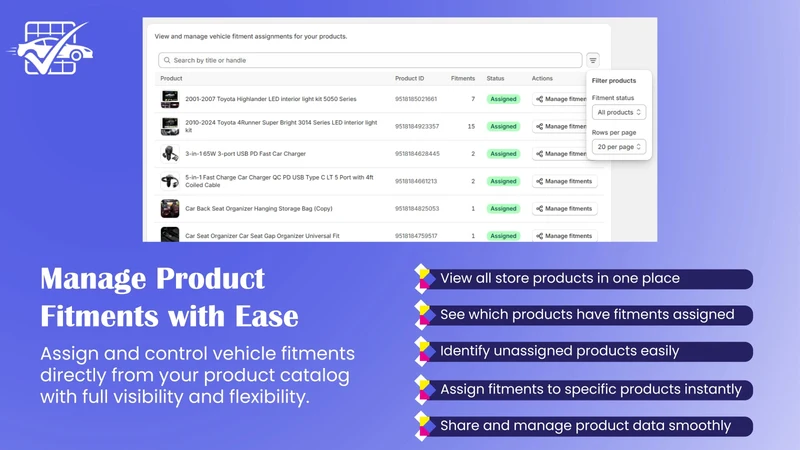Open the 'All products' fitment status dropdown

pyautogui.click(x=618, y=112)
